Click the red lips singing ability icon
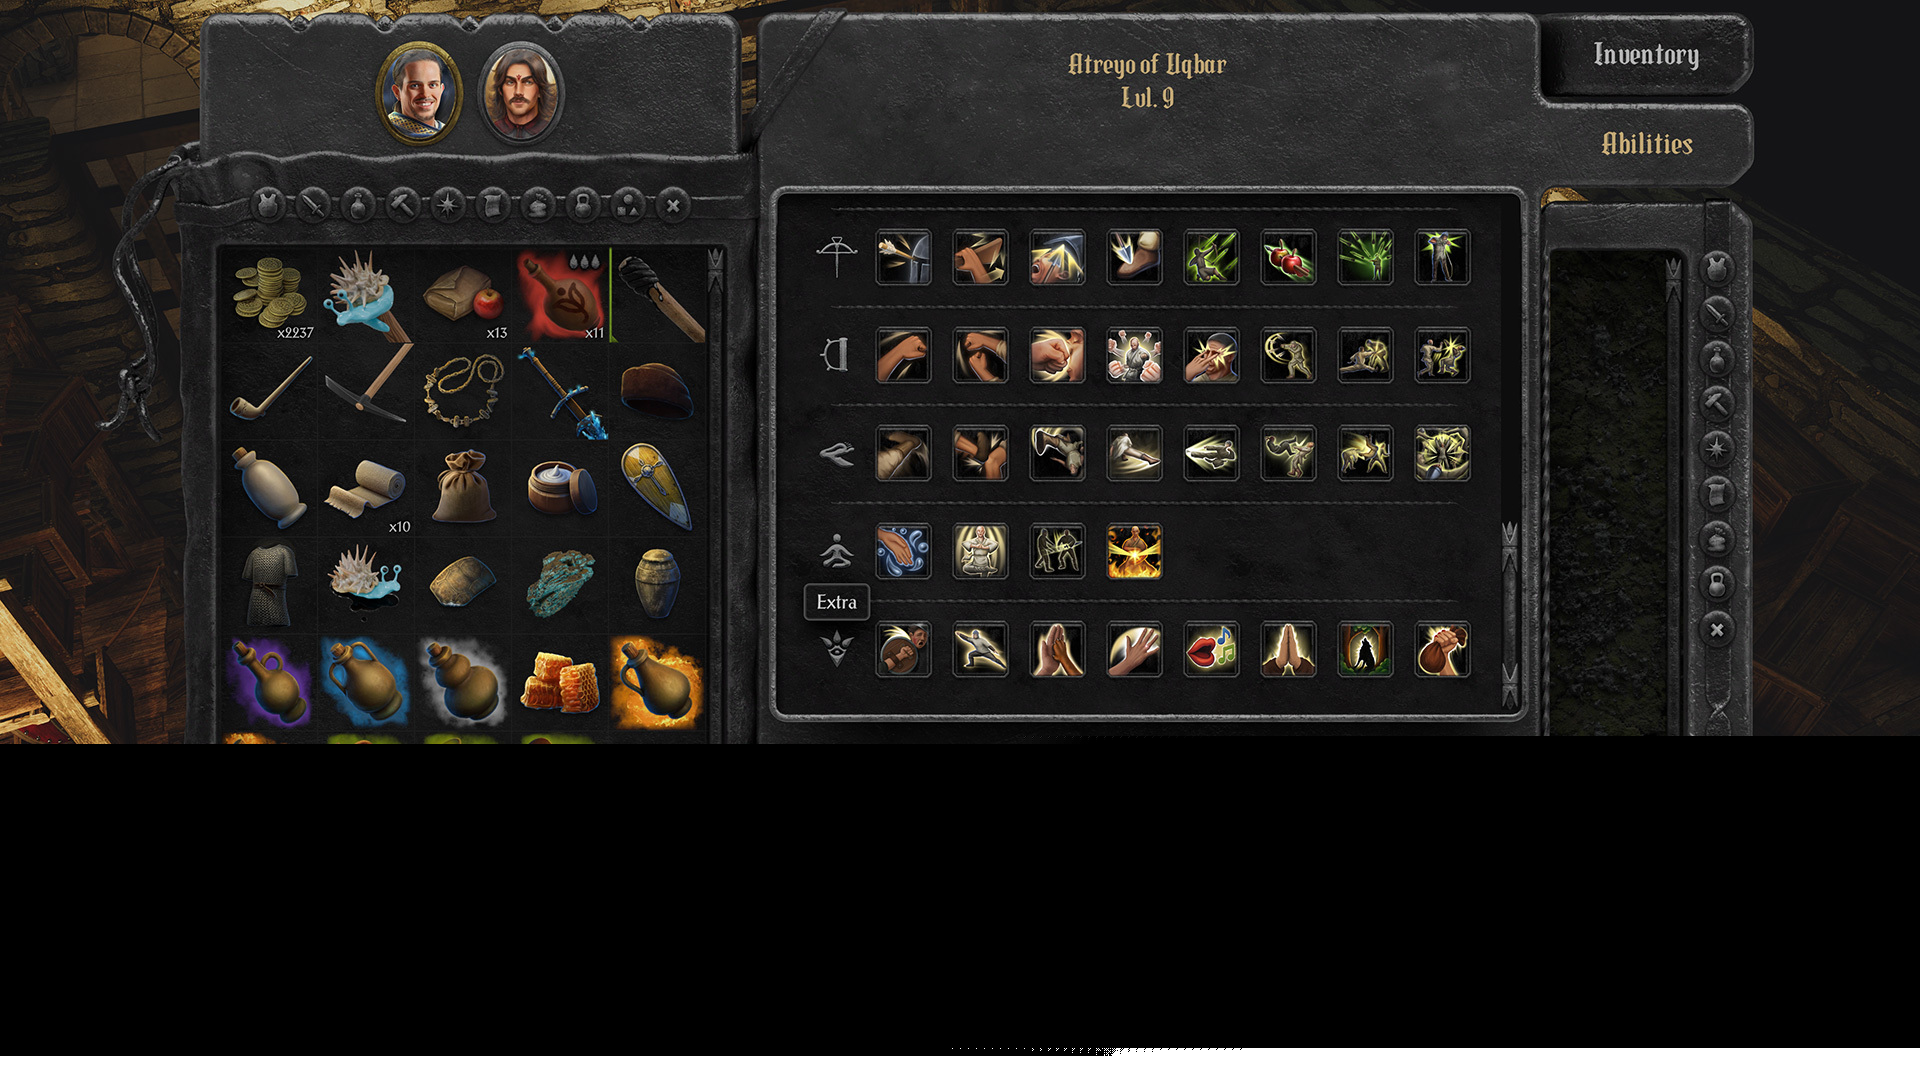Viewport: 1920px width, 1080px height. pyautogui.click(x=1211, y=650)
